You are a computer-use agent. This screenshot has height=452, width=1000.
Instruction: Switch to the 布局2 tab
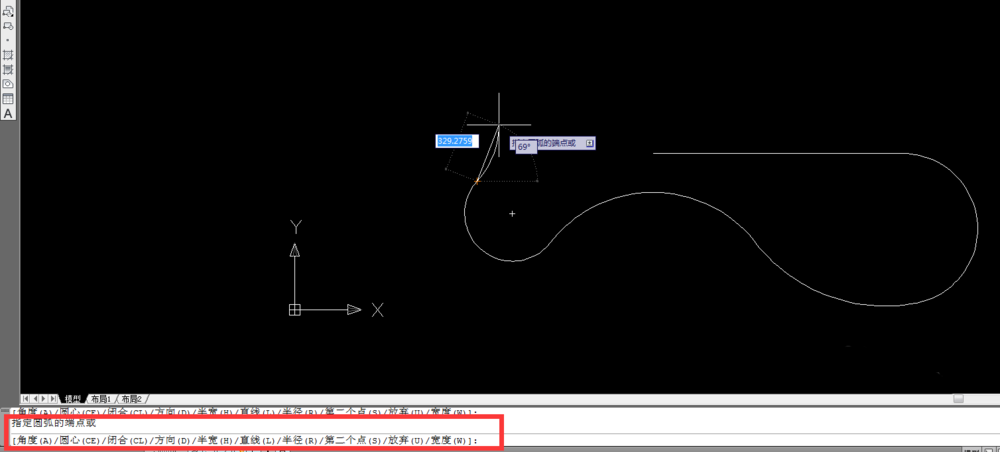[x=131, y=399]
